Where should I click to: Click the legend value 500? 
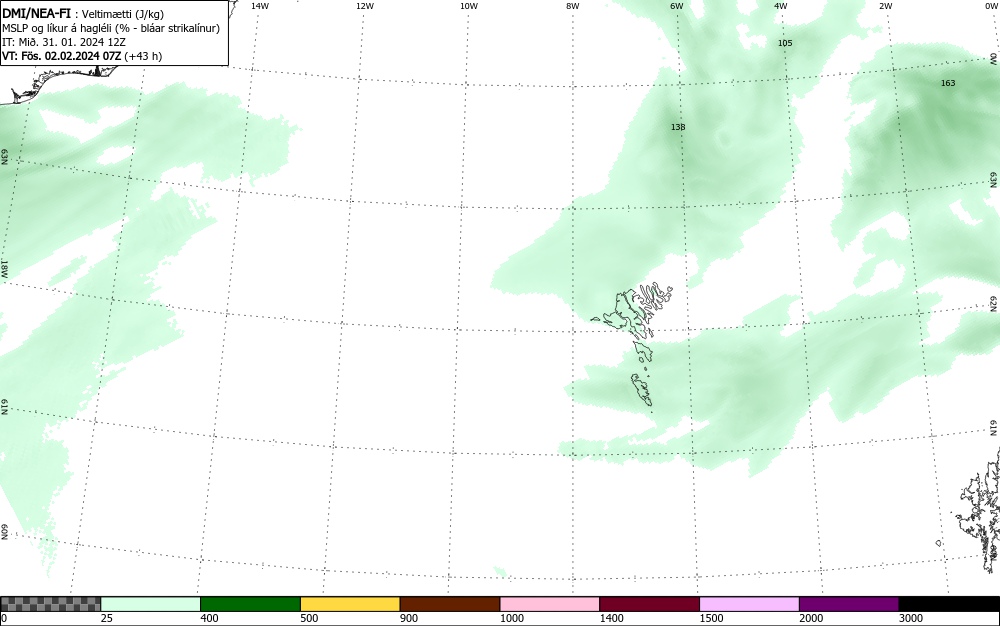tap(309, 618)
